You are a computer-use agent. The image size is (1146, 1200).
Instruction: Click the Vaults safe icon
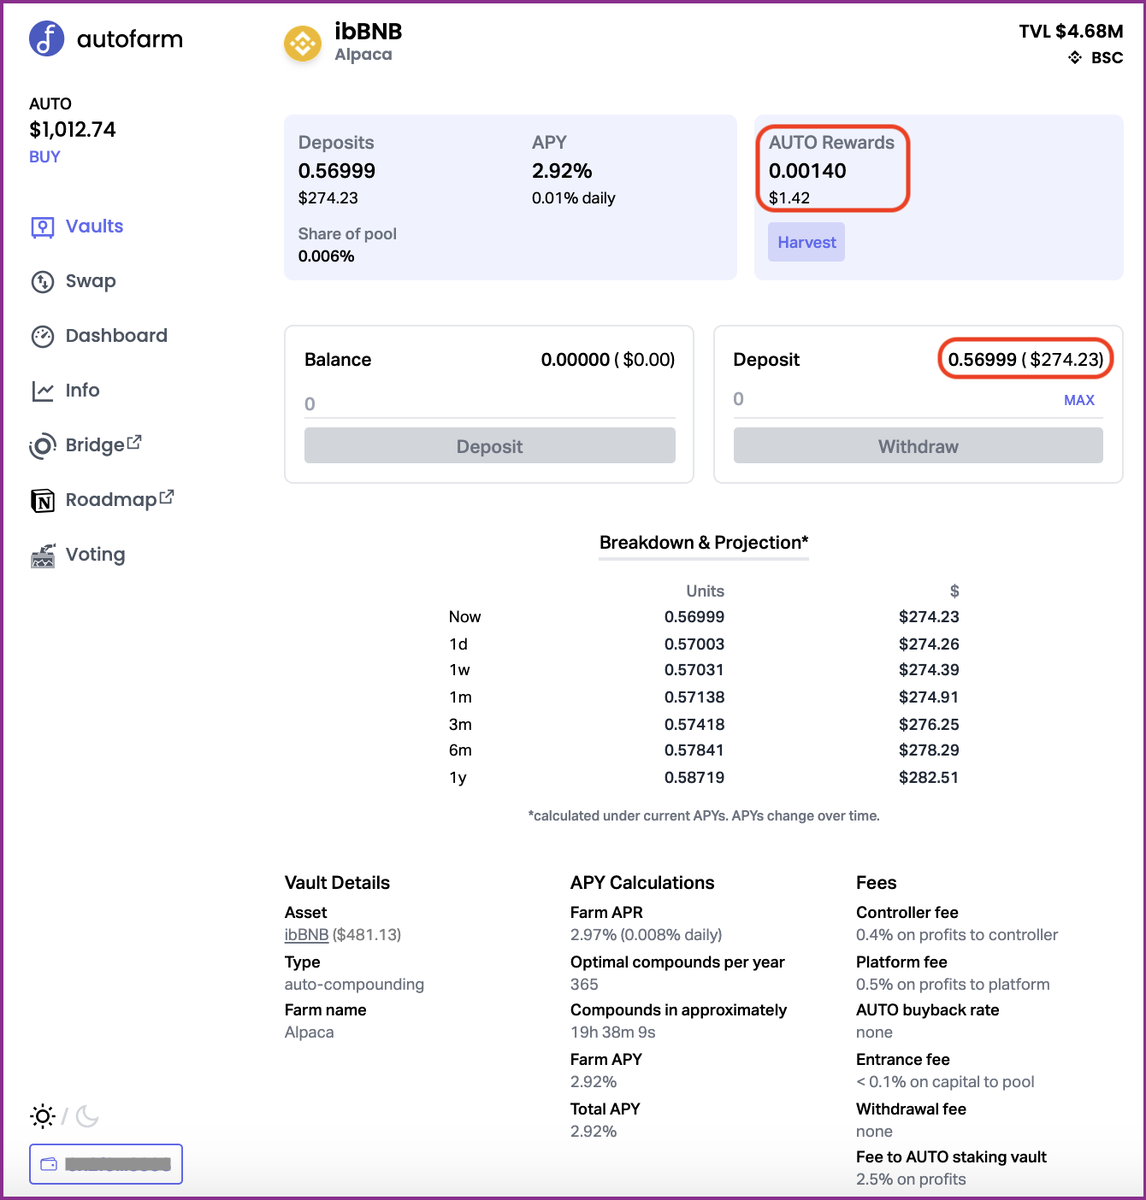pyautogui.click(x=42, y=227)
